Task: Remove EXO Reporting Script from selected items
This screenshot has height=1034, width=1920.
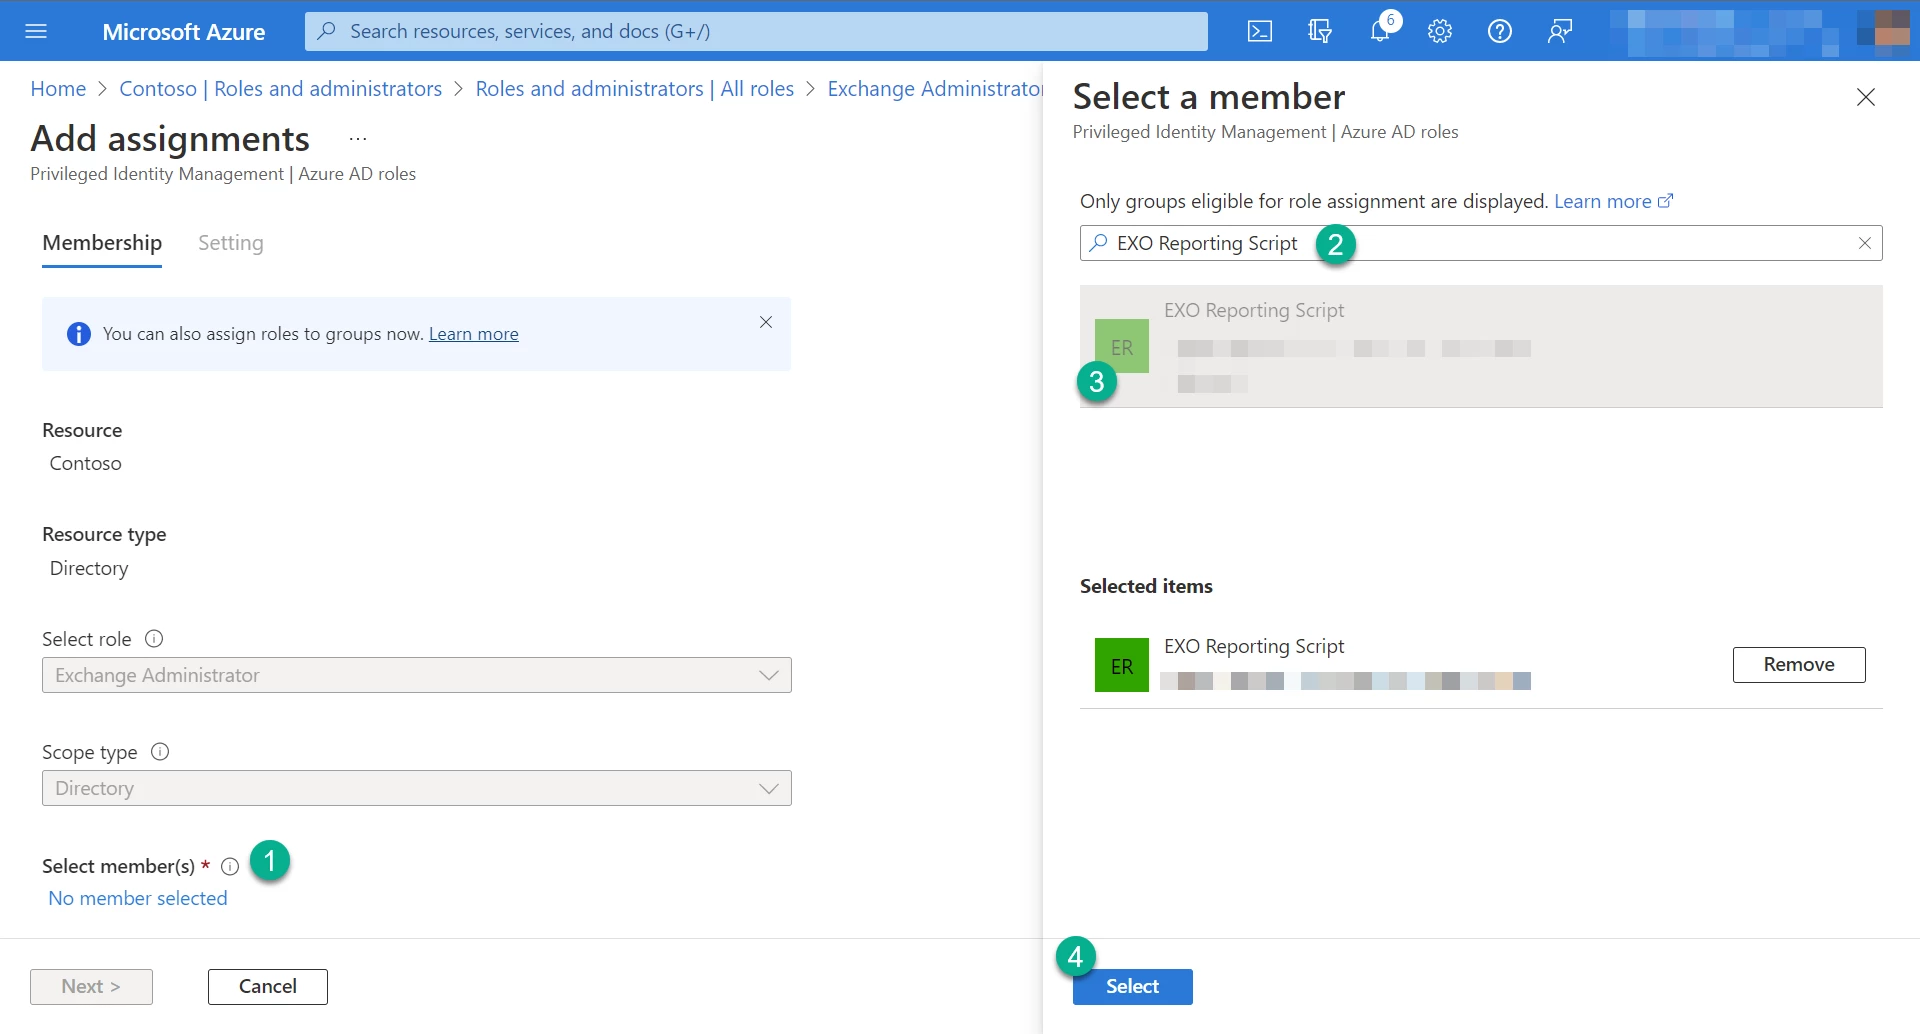Action: [x=1798, y=664]
